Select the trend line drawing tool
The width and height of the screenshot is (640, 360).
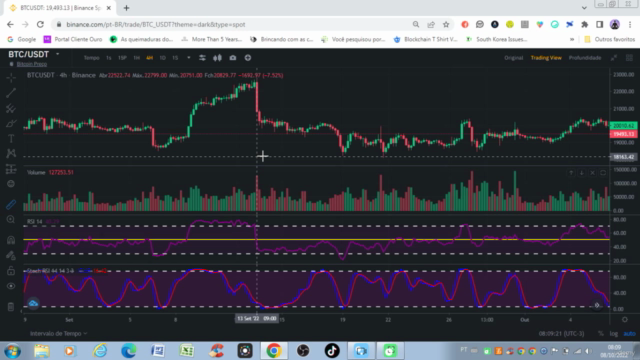pyautogui.click(x=11, y=93)
